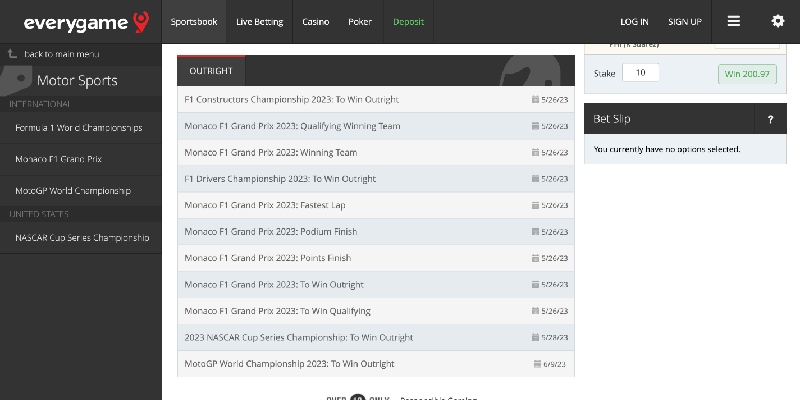The image size is (800, 400).
Task: Open the settings gear icon
Action: [x=778, y=21]
